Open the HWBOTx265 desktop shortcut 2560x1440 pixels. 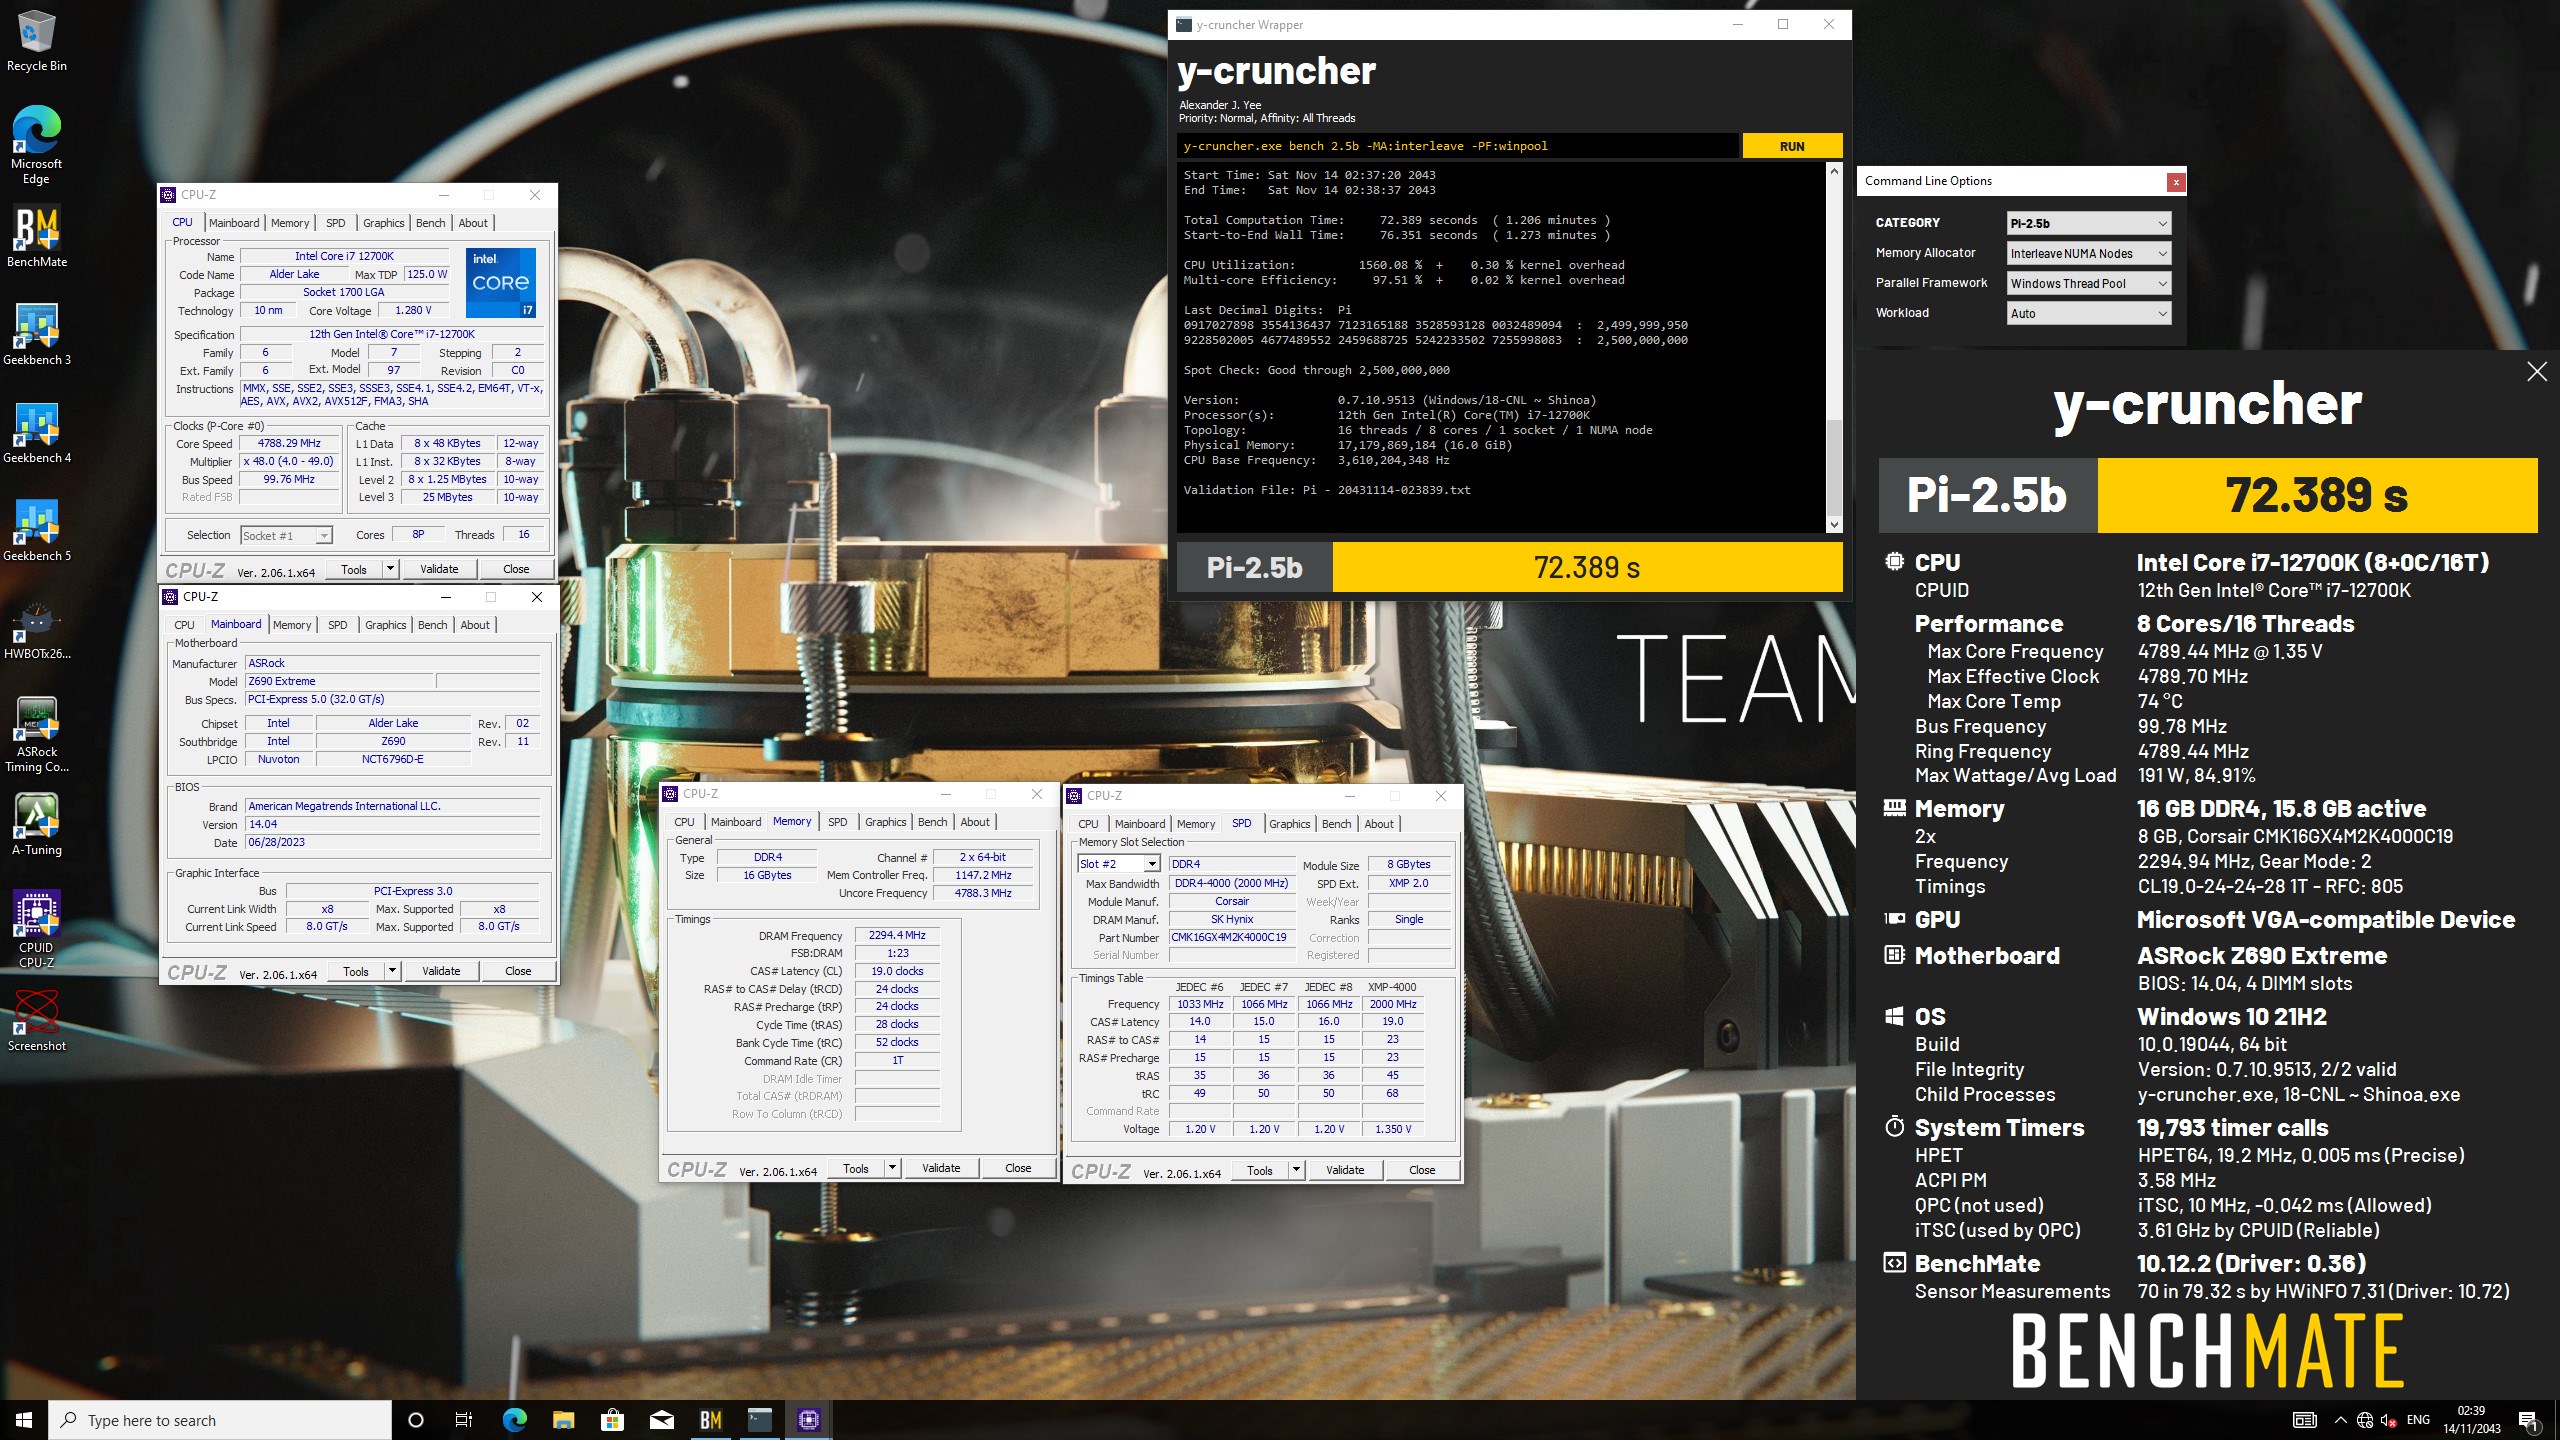37,629
